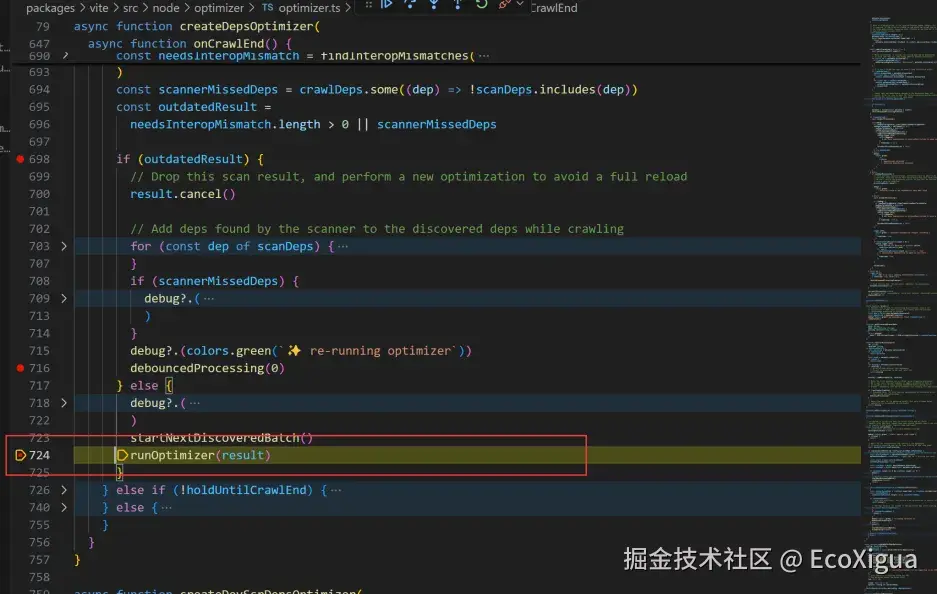The width and height of the screenshot is (937, 594).
Task: Click the debug Continue button
Action: (x=386, y=4)
